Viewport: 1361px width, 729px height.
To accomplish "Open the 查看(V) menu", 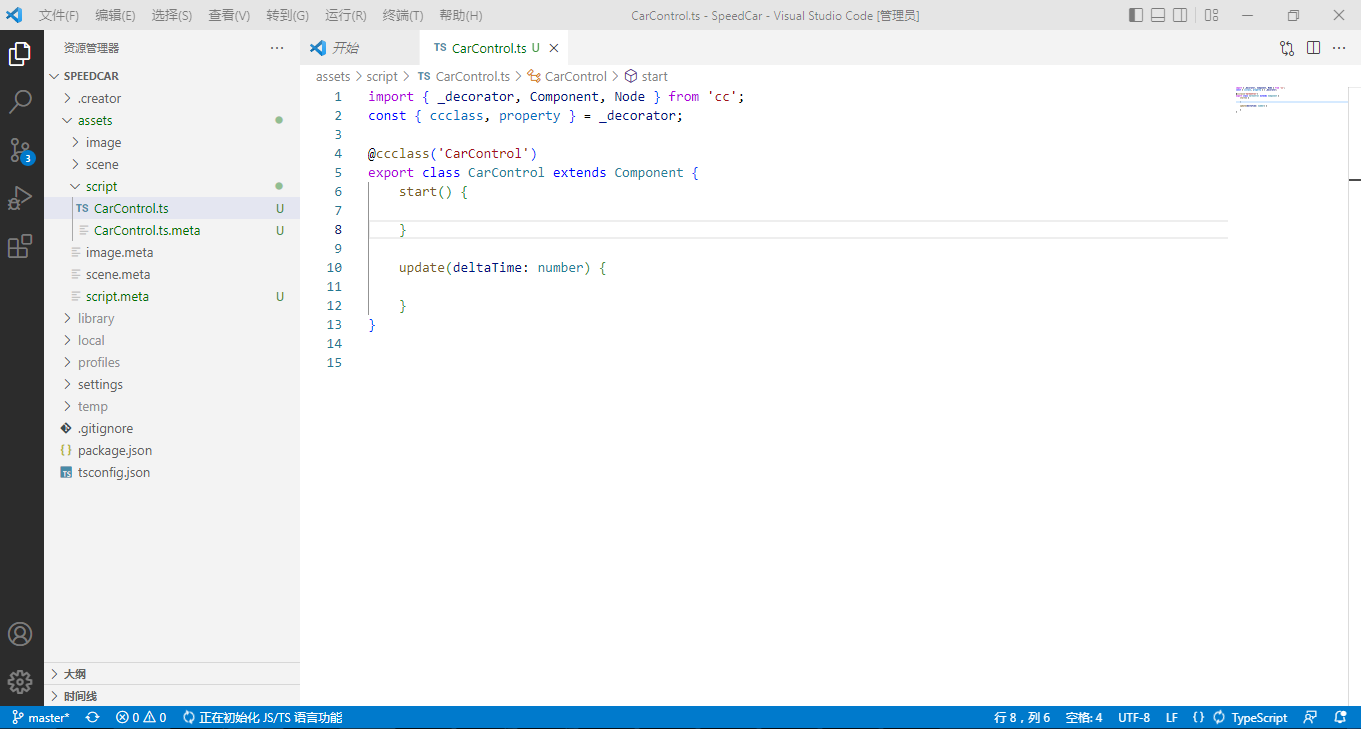I will click(x=229, y=15).
